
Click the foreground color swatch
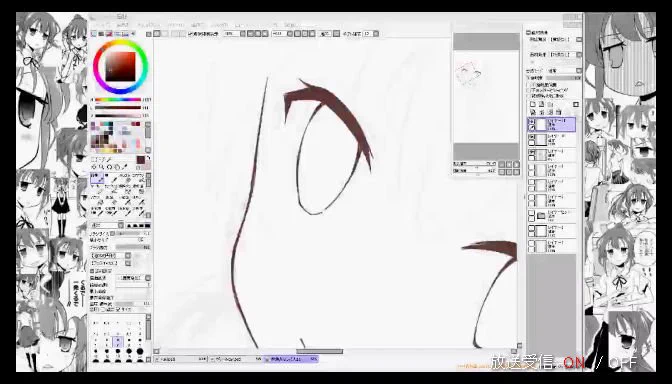[x=140, y=159]
